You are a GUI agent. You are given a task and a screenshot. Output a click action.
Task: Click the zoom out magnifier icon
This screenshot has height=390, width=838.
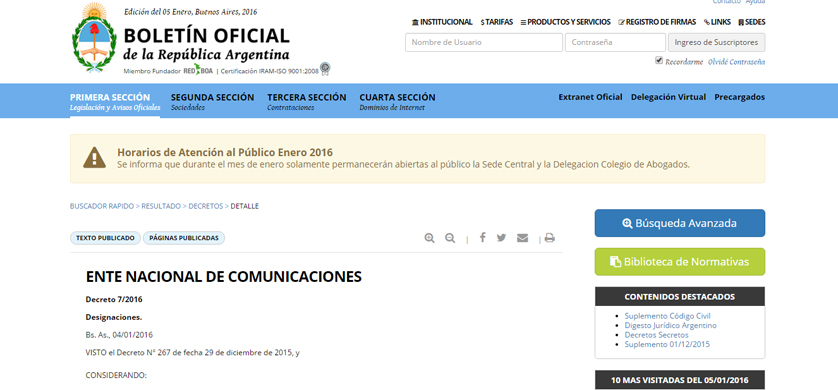pyautogui.click(x=450, y=238)
